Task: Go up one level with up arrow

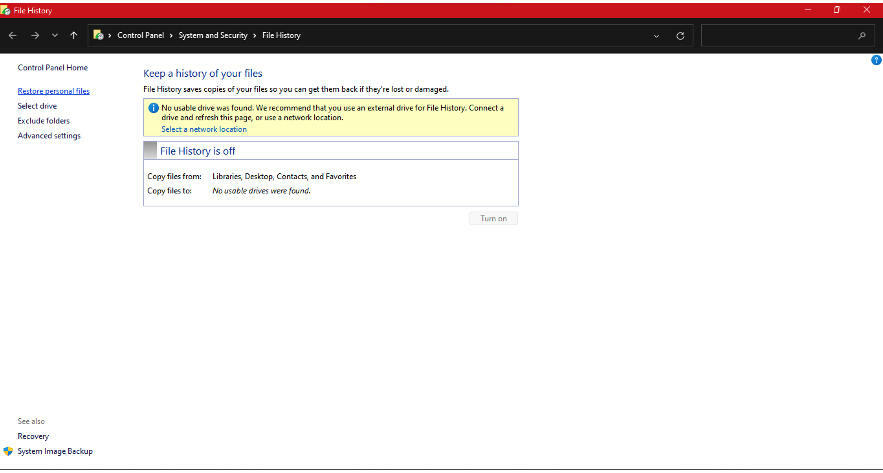Action: point(74,35)
